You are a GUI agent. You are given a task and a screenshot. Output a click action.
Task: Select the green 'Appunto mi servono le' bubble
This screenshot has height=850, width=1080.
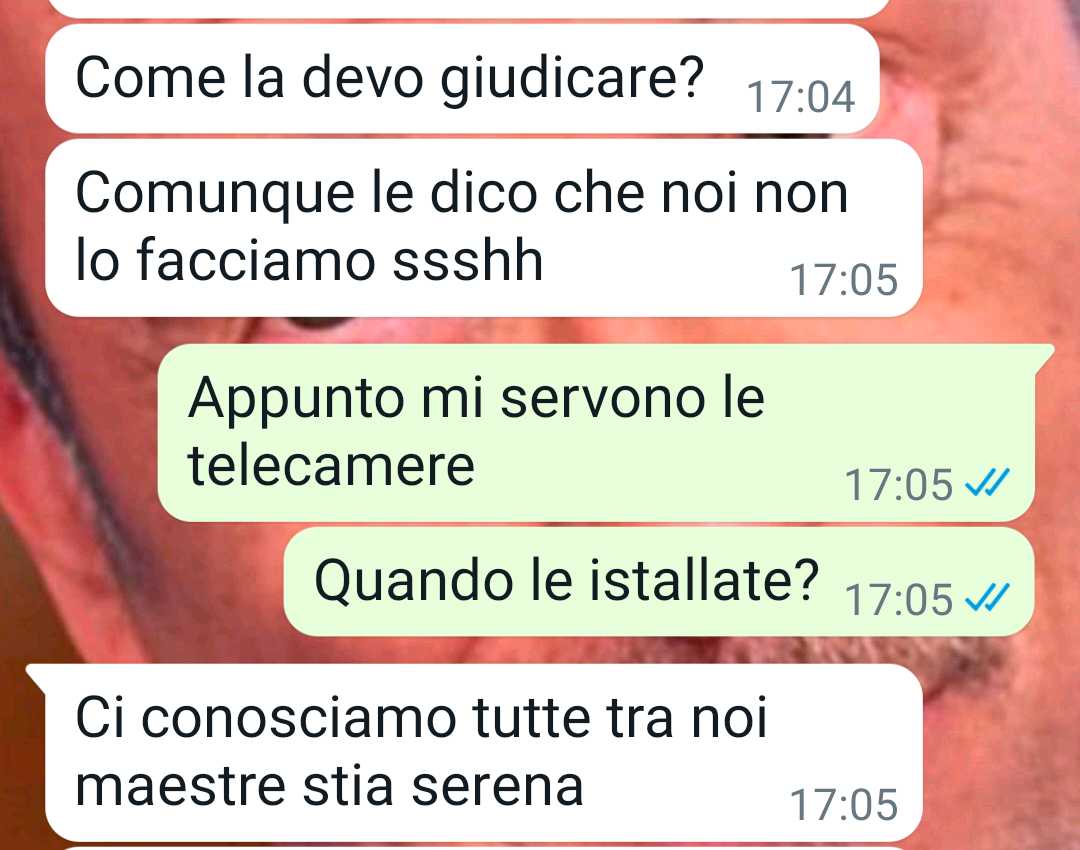596,433
